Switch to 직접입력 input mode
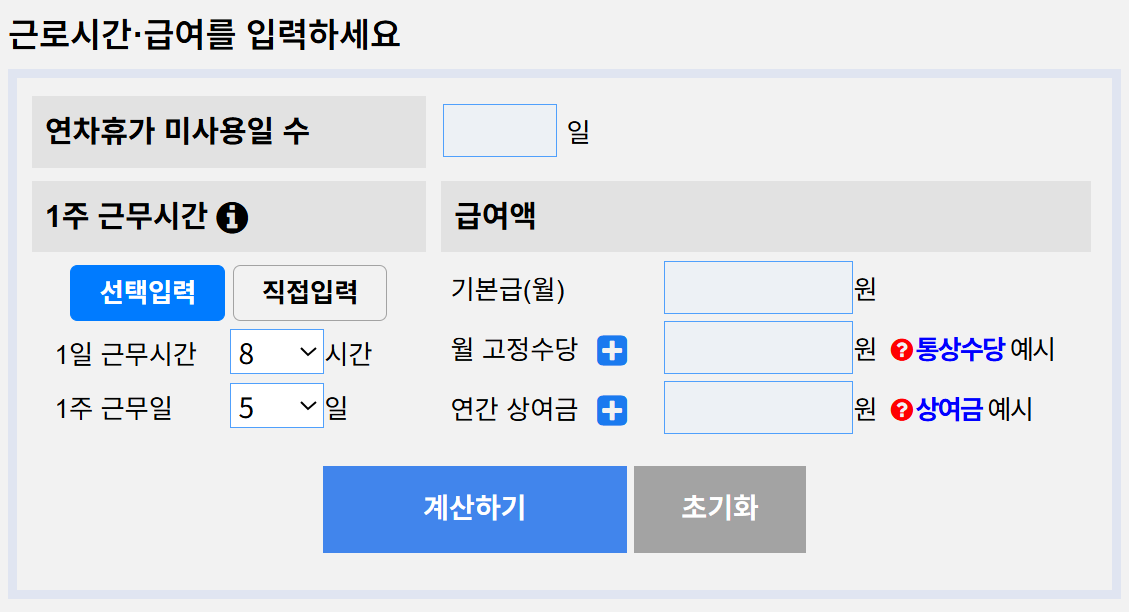 (x=309, y=292)
